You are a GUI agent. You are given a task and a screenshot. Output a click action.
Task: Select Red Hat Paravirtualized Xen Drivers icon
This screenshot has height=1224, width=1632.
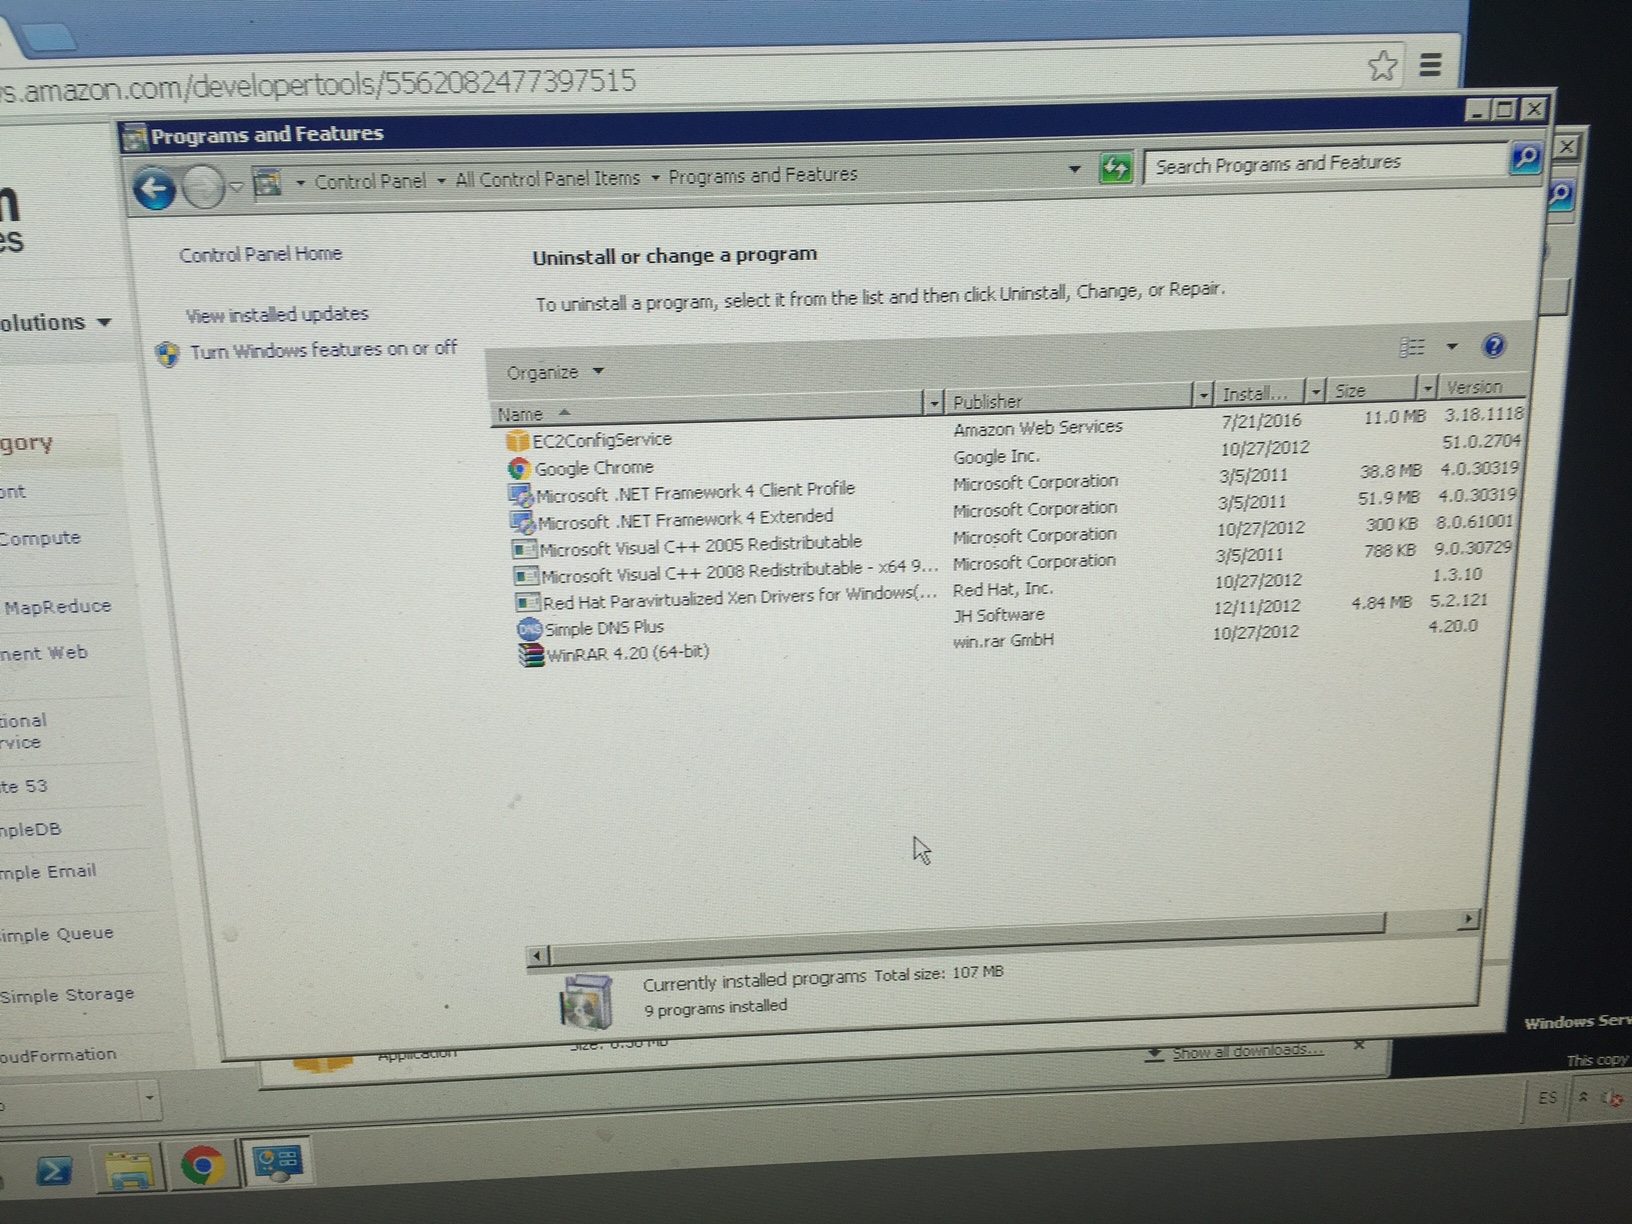[x=527, y=602]
